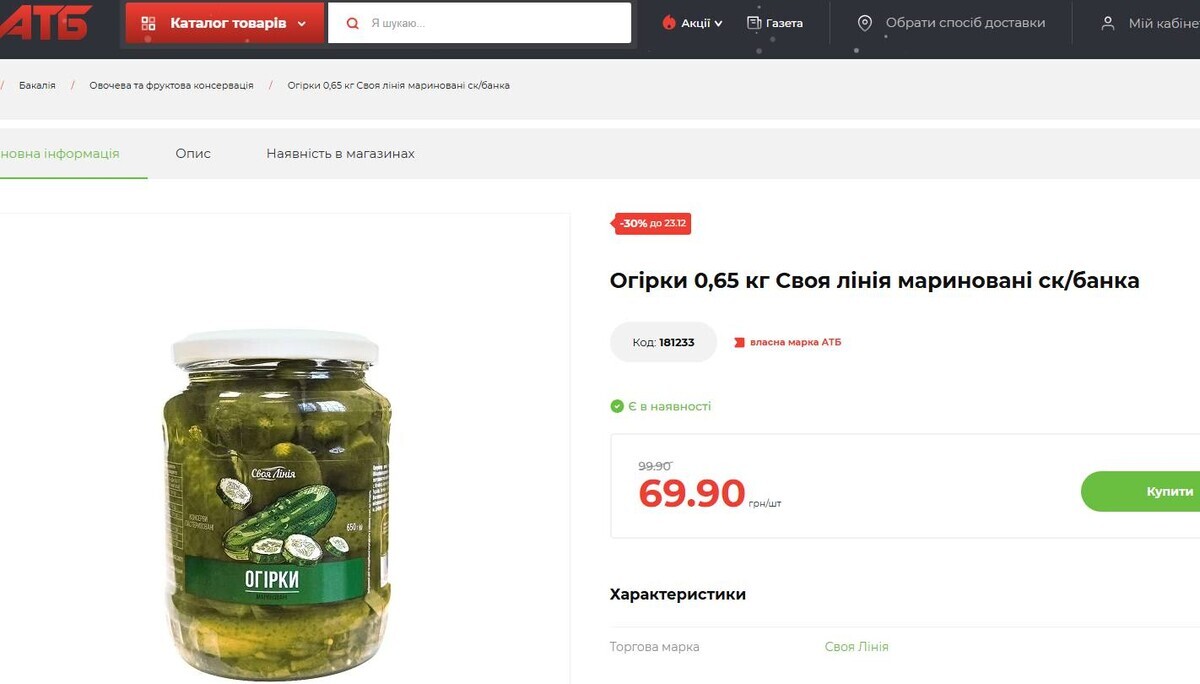Open the Своя Лінія brand link
1200x684 pixels.
click(856, 647)
